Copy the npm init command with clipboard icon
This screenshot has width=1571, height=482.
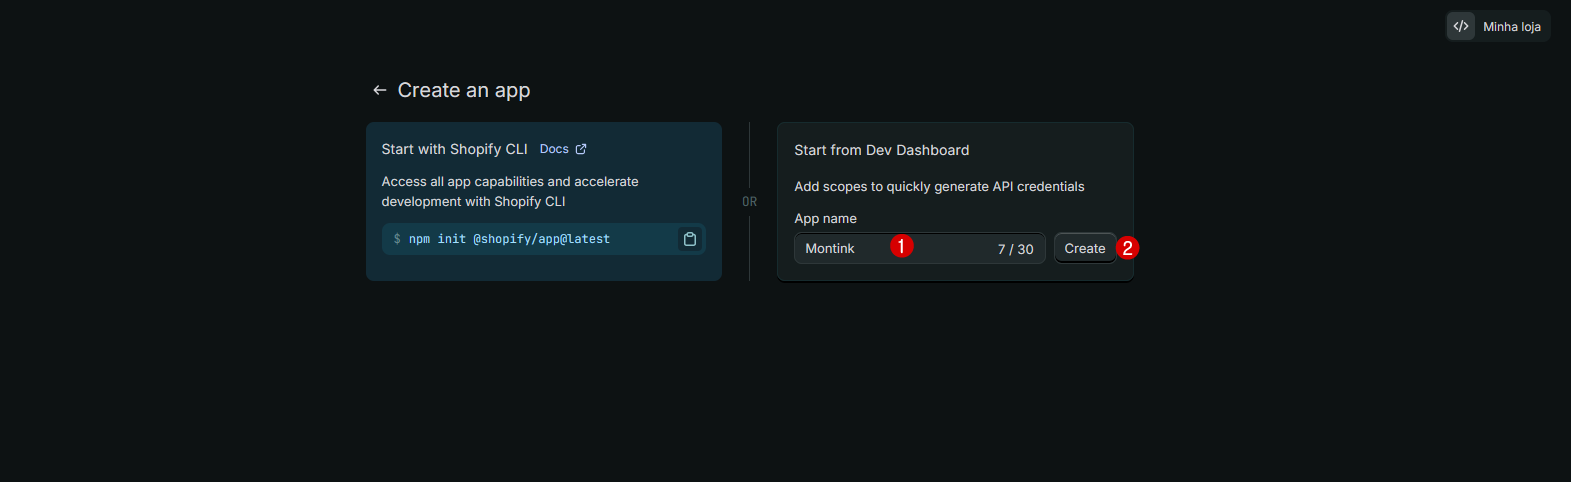coord(689,239)
